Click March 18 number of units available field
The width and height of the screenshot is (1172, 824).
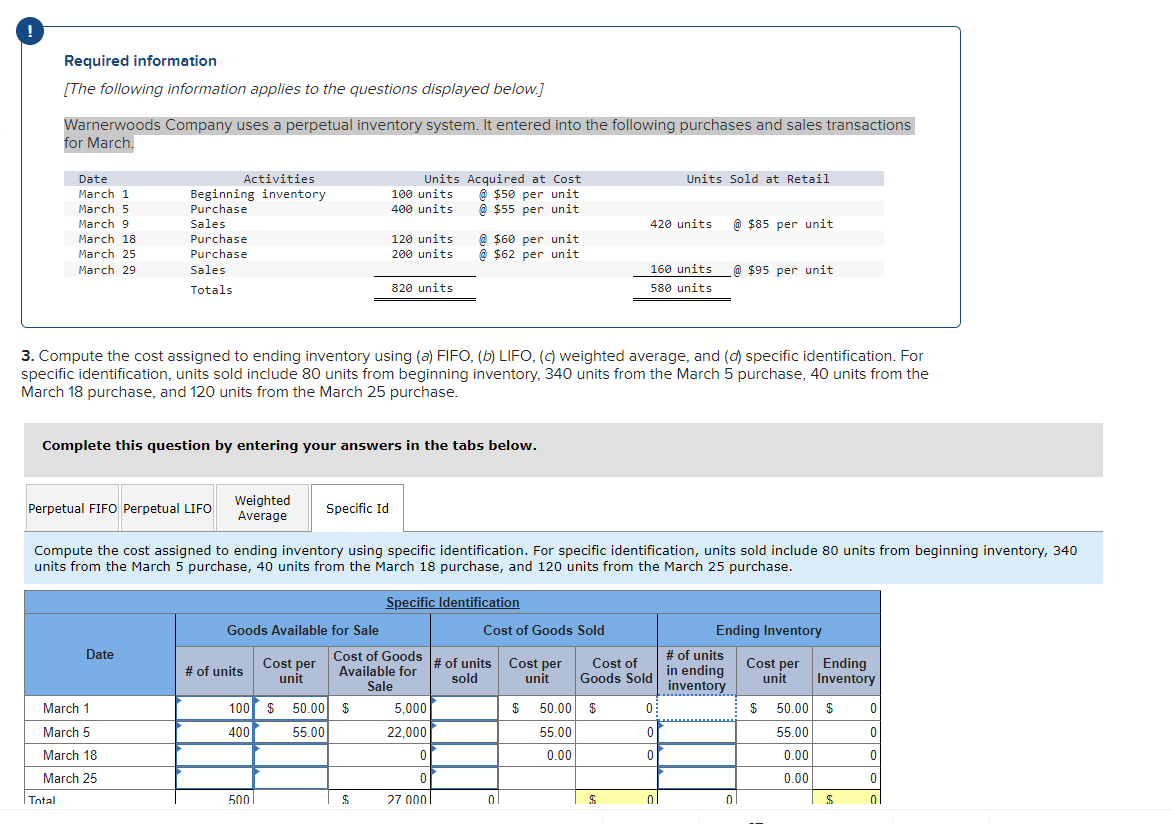tap(215, 755)
